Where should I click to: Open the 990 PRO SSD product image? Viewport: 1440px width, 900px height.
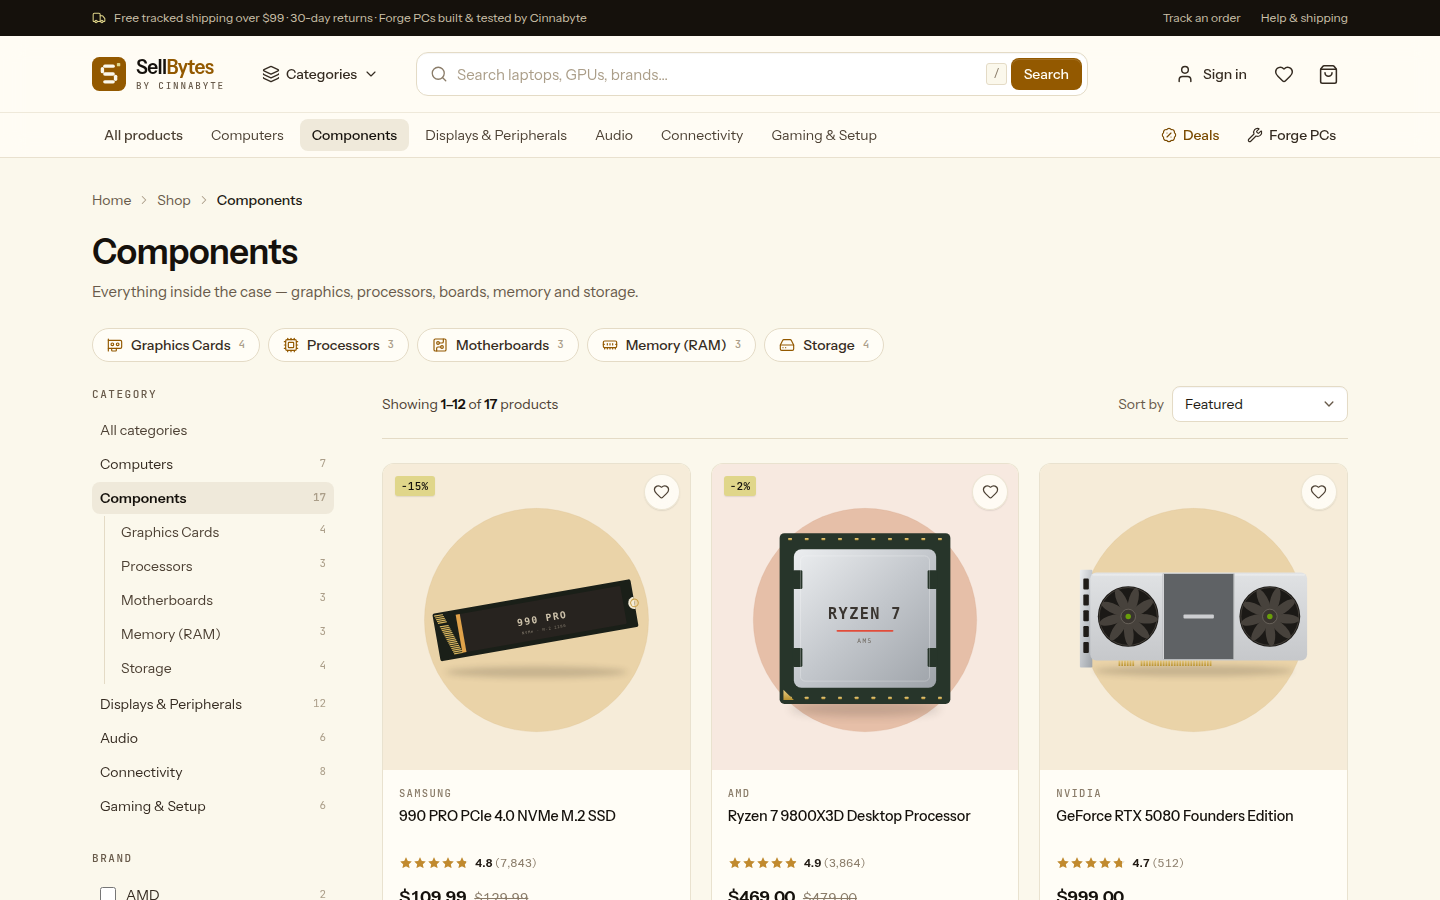[x=537, y=617]
